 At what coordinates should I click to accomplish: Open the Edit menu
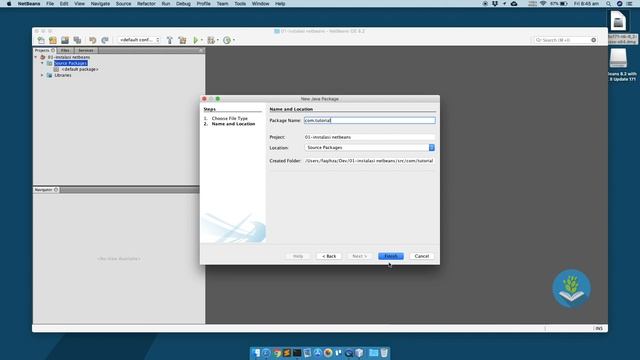pos(64,4)
